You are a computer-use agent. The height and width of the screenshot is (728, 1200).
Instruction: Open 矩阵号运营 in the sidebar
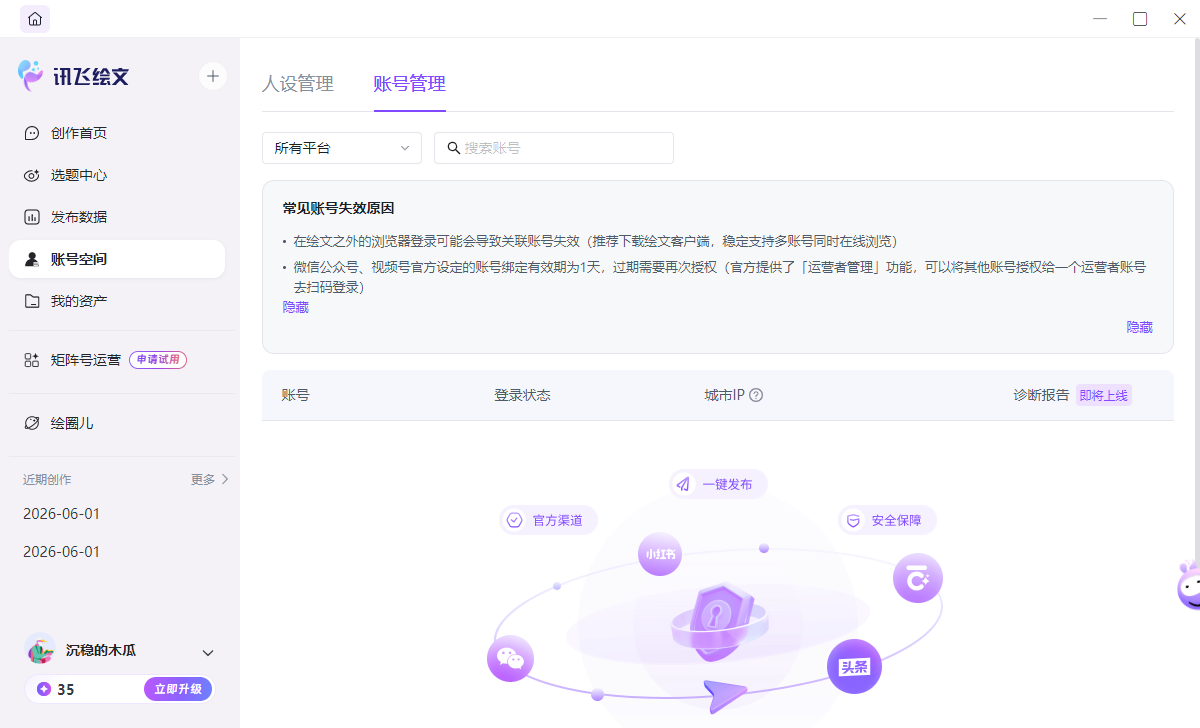tap(86, 360)
